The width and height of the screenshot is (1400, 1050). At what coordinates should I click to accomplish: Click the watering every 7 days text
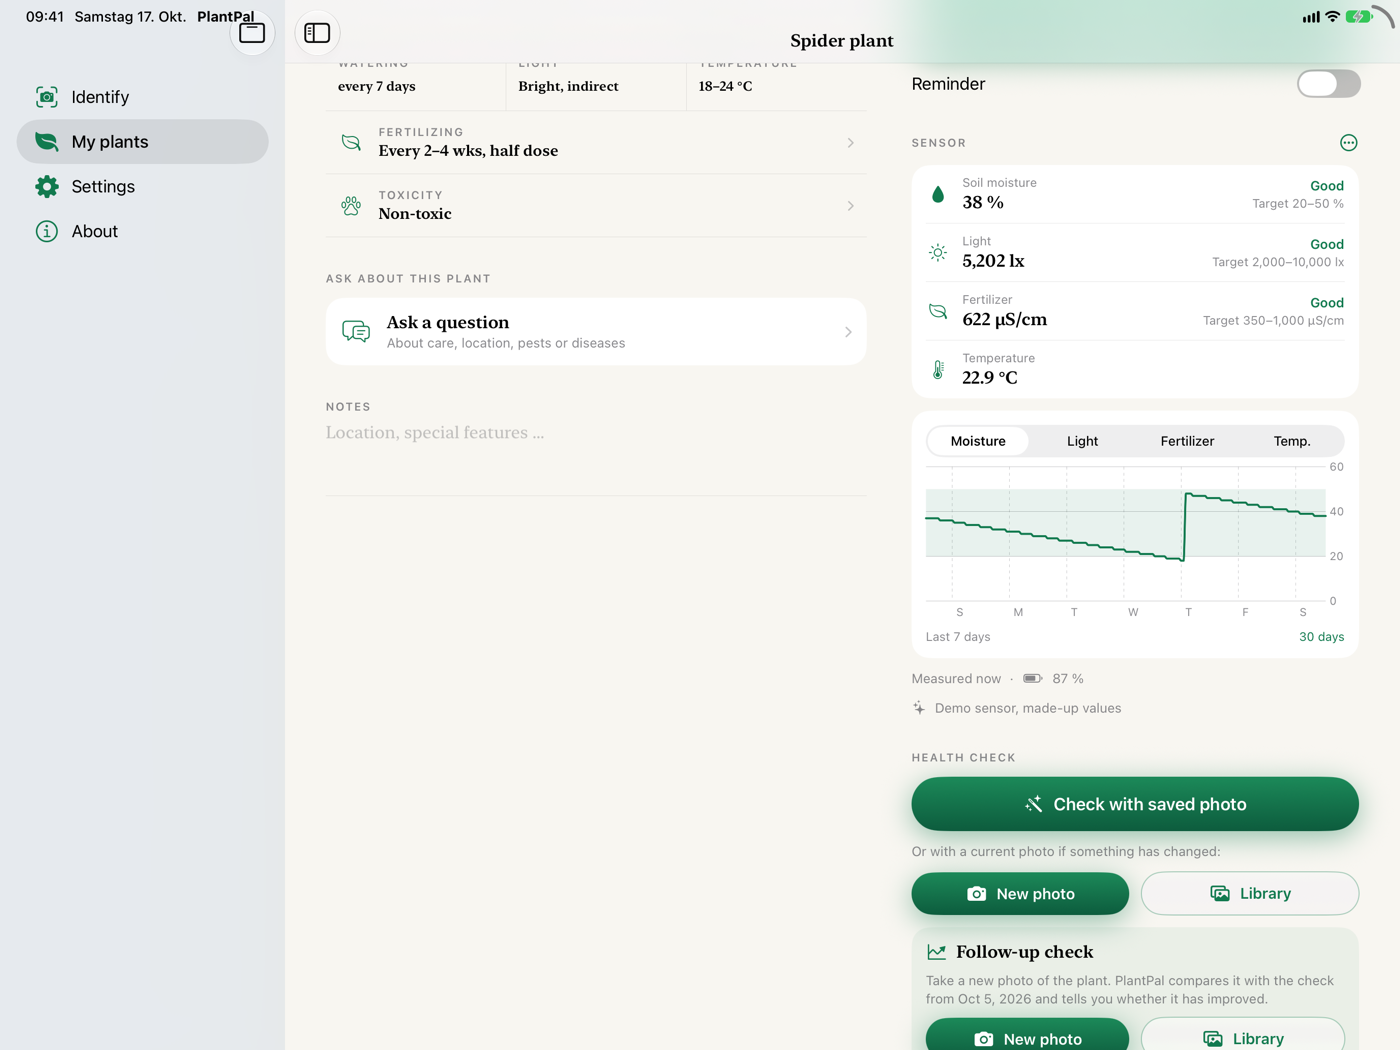pos(377,86)
